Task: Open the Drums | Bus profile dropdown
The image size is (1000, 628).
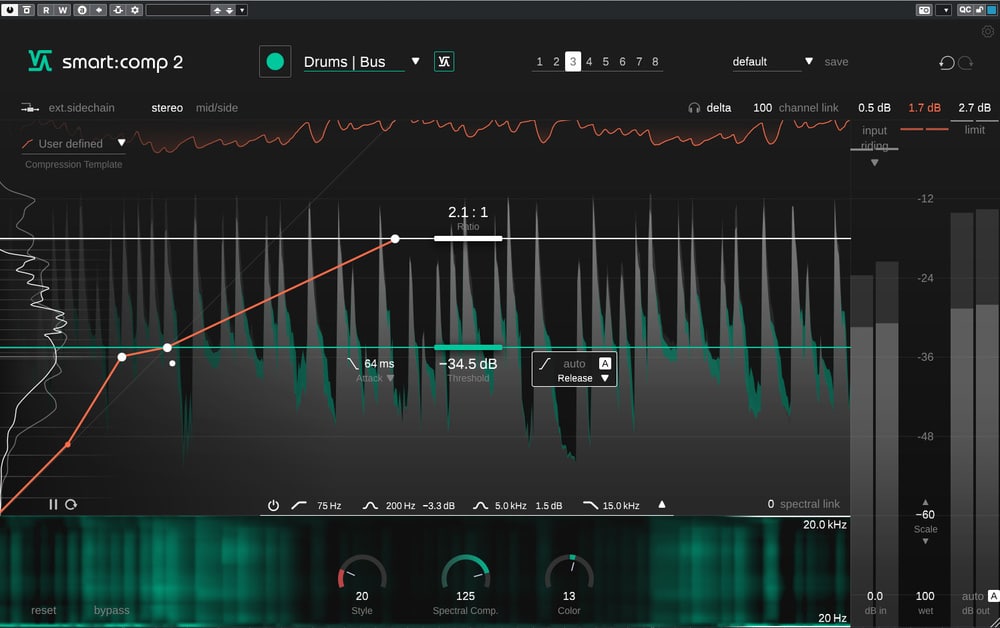Action: point(416,62)
